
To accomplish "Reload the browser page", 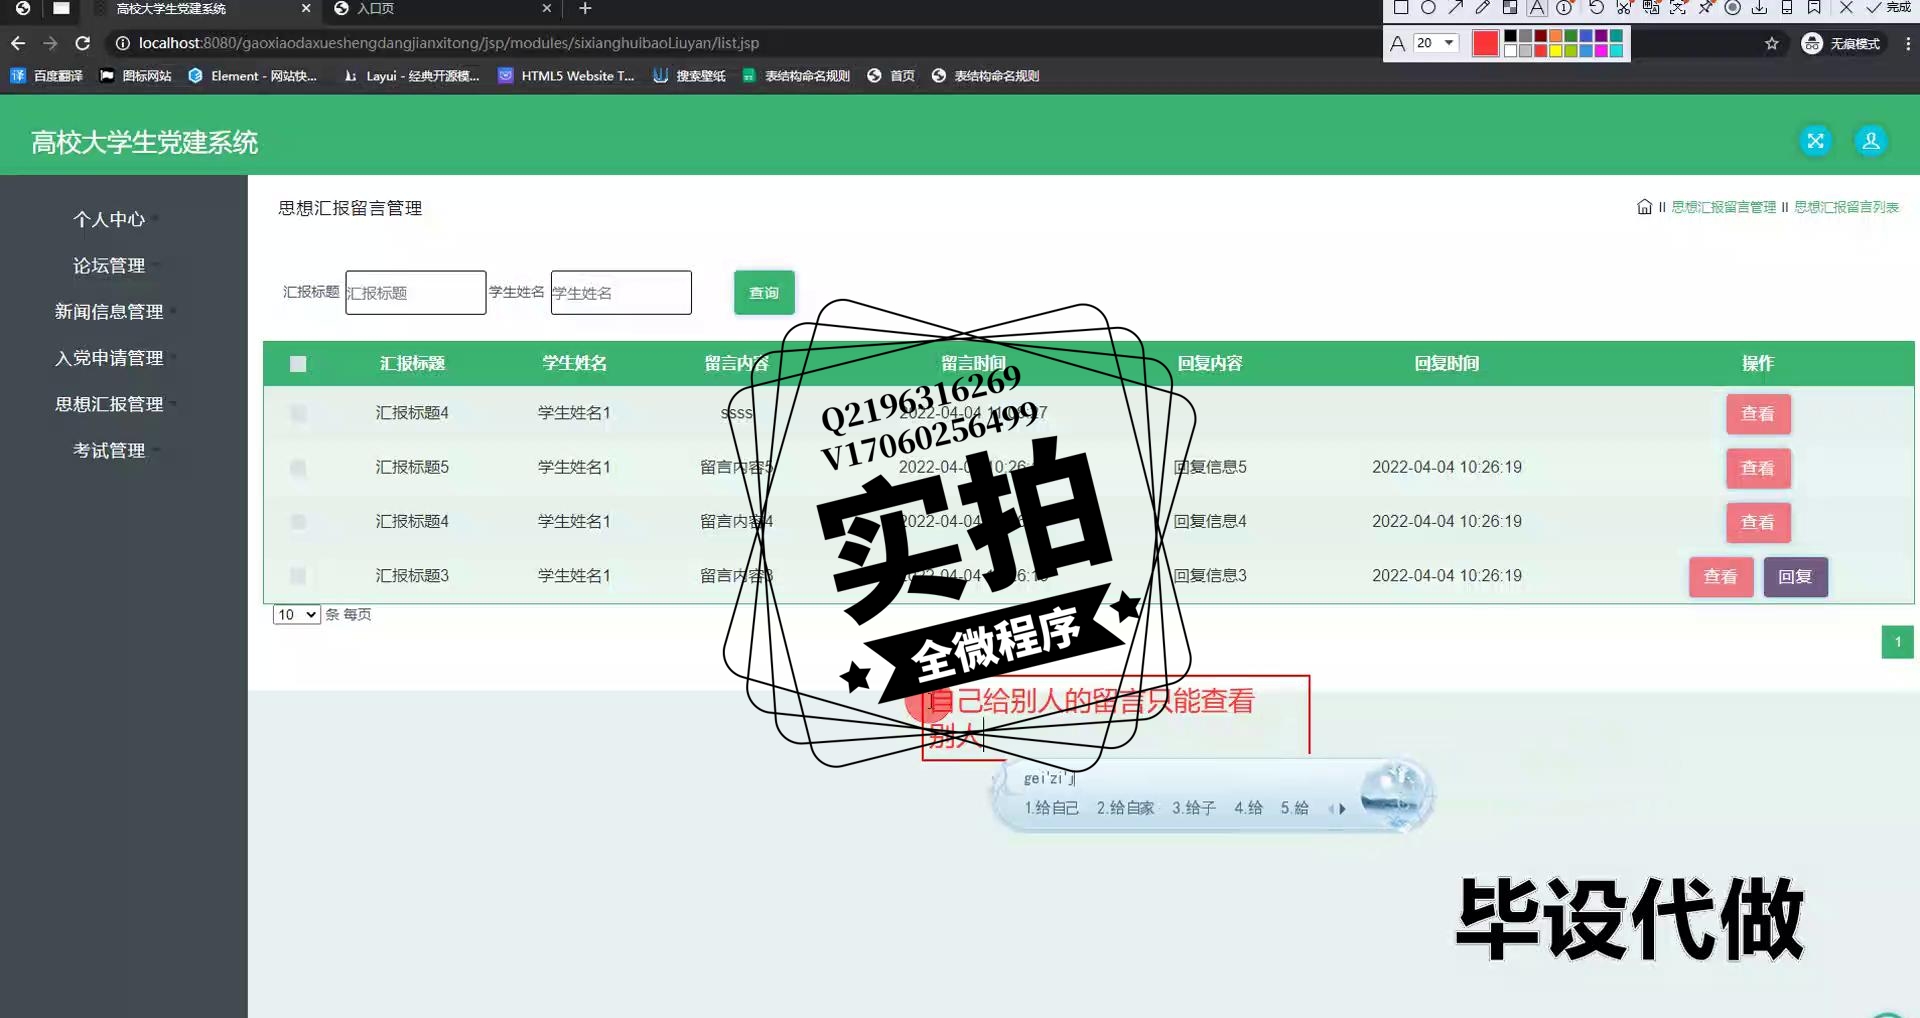I will tap(83, 43).
